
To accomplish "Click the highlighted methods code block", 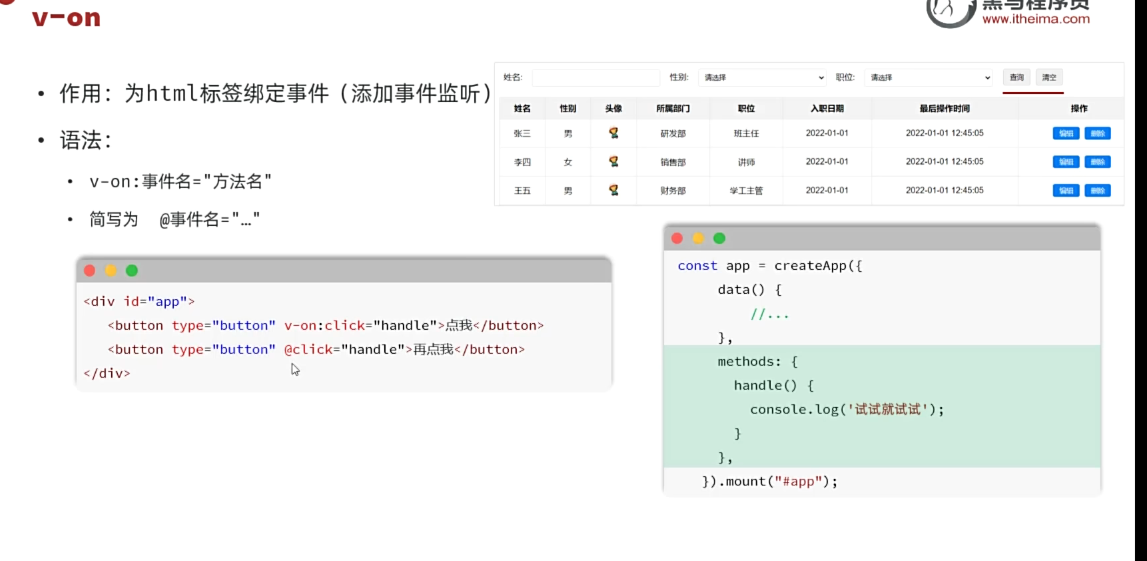I will point(881,407).
